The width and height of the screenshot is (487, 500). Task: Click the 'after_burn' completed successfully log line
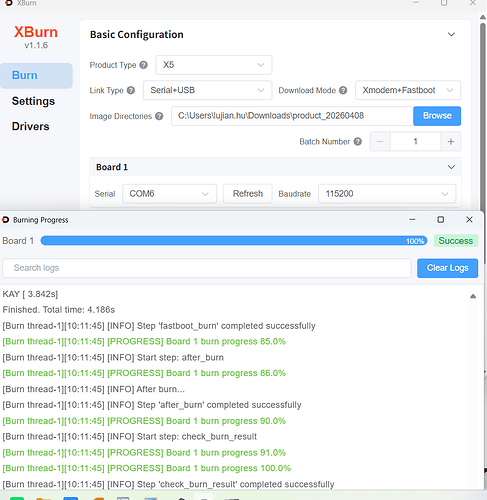tap(152, 405)
